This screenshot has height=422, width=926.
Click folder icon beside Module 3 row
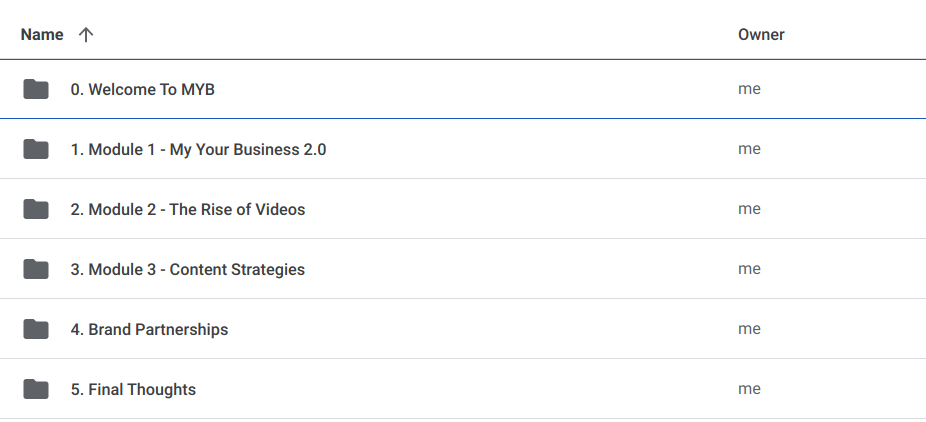pos(36,270)
